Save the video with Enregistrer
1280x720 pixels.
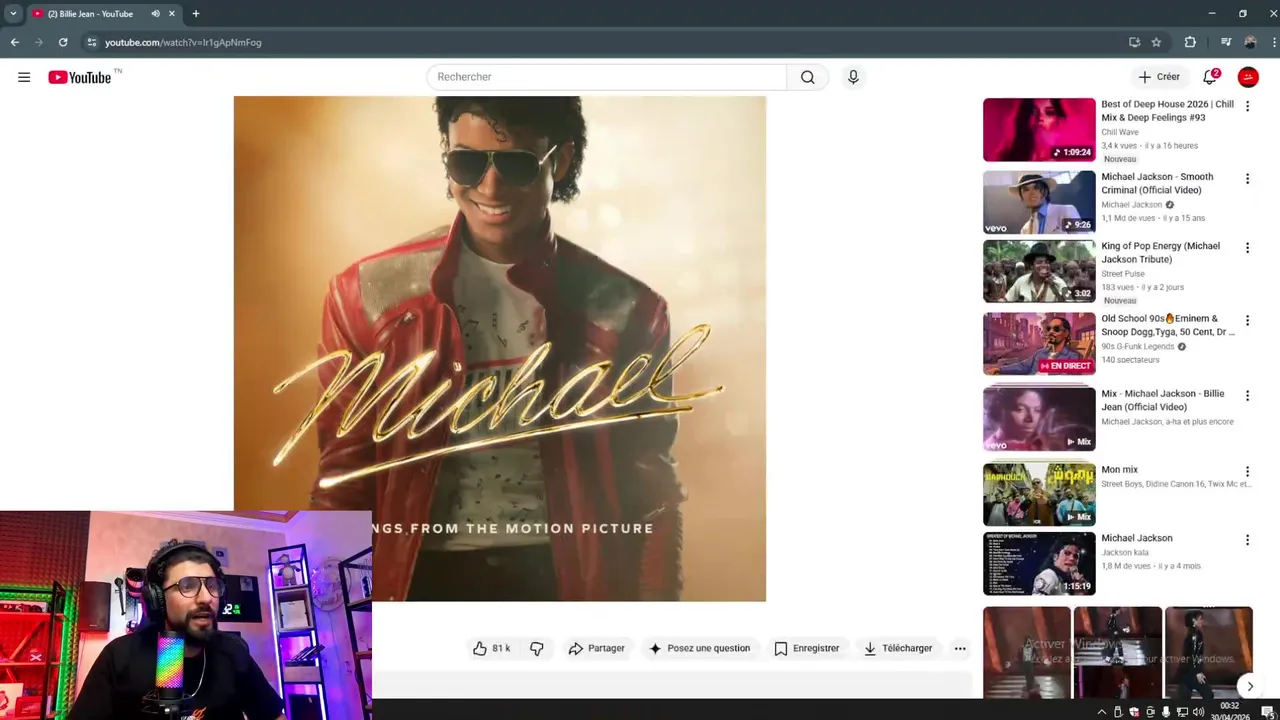pyautogui.click(x=806, y=648)
